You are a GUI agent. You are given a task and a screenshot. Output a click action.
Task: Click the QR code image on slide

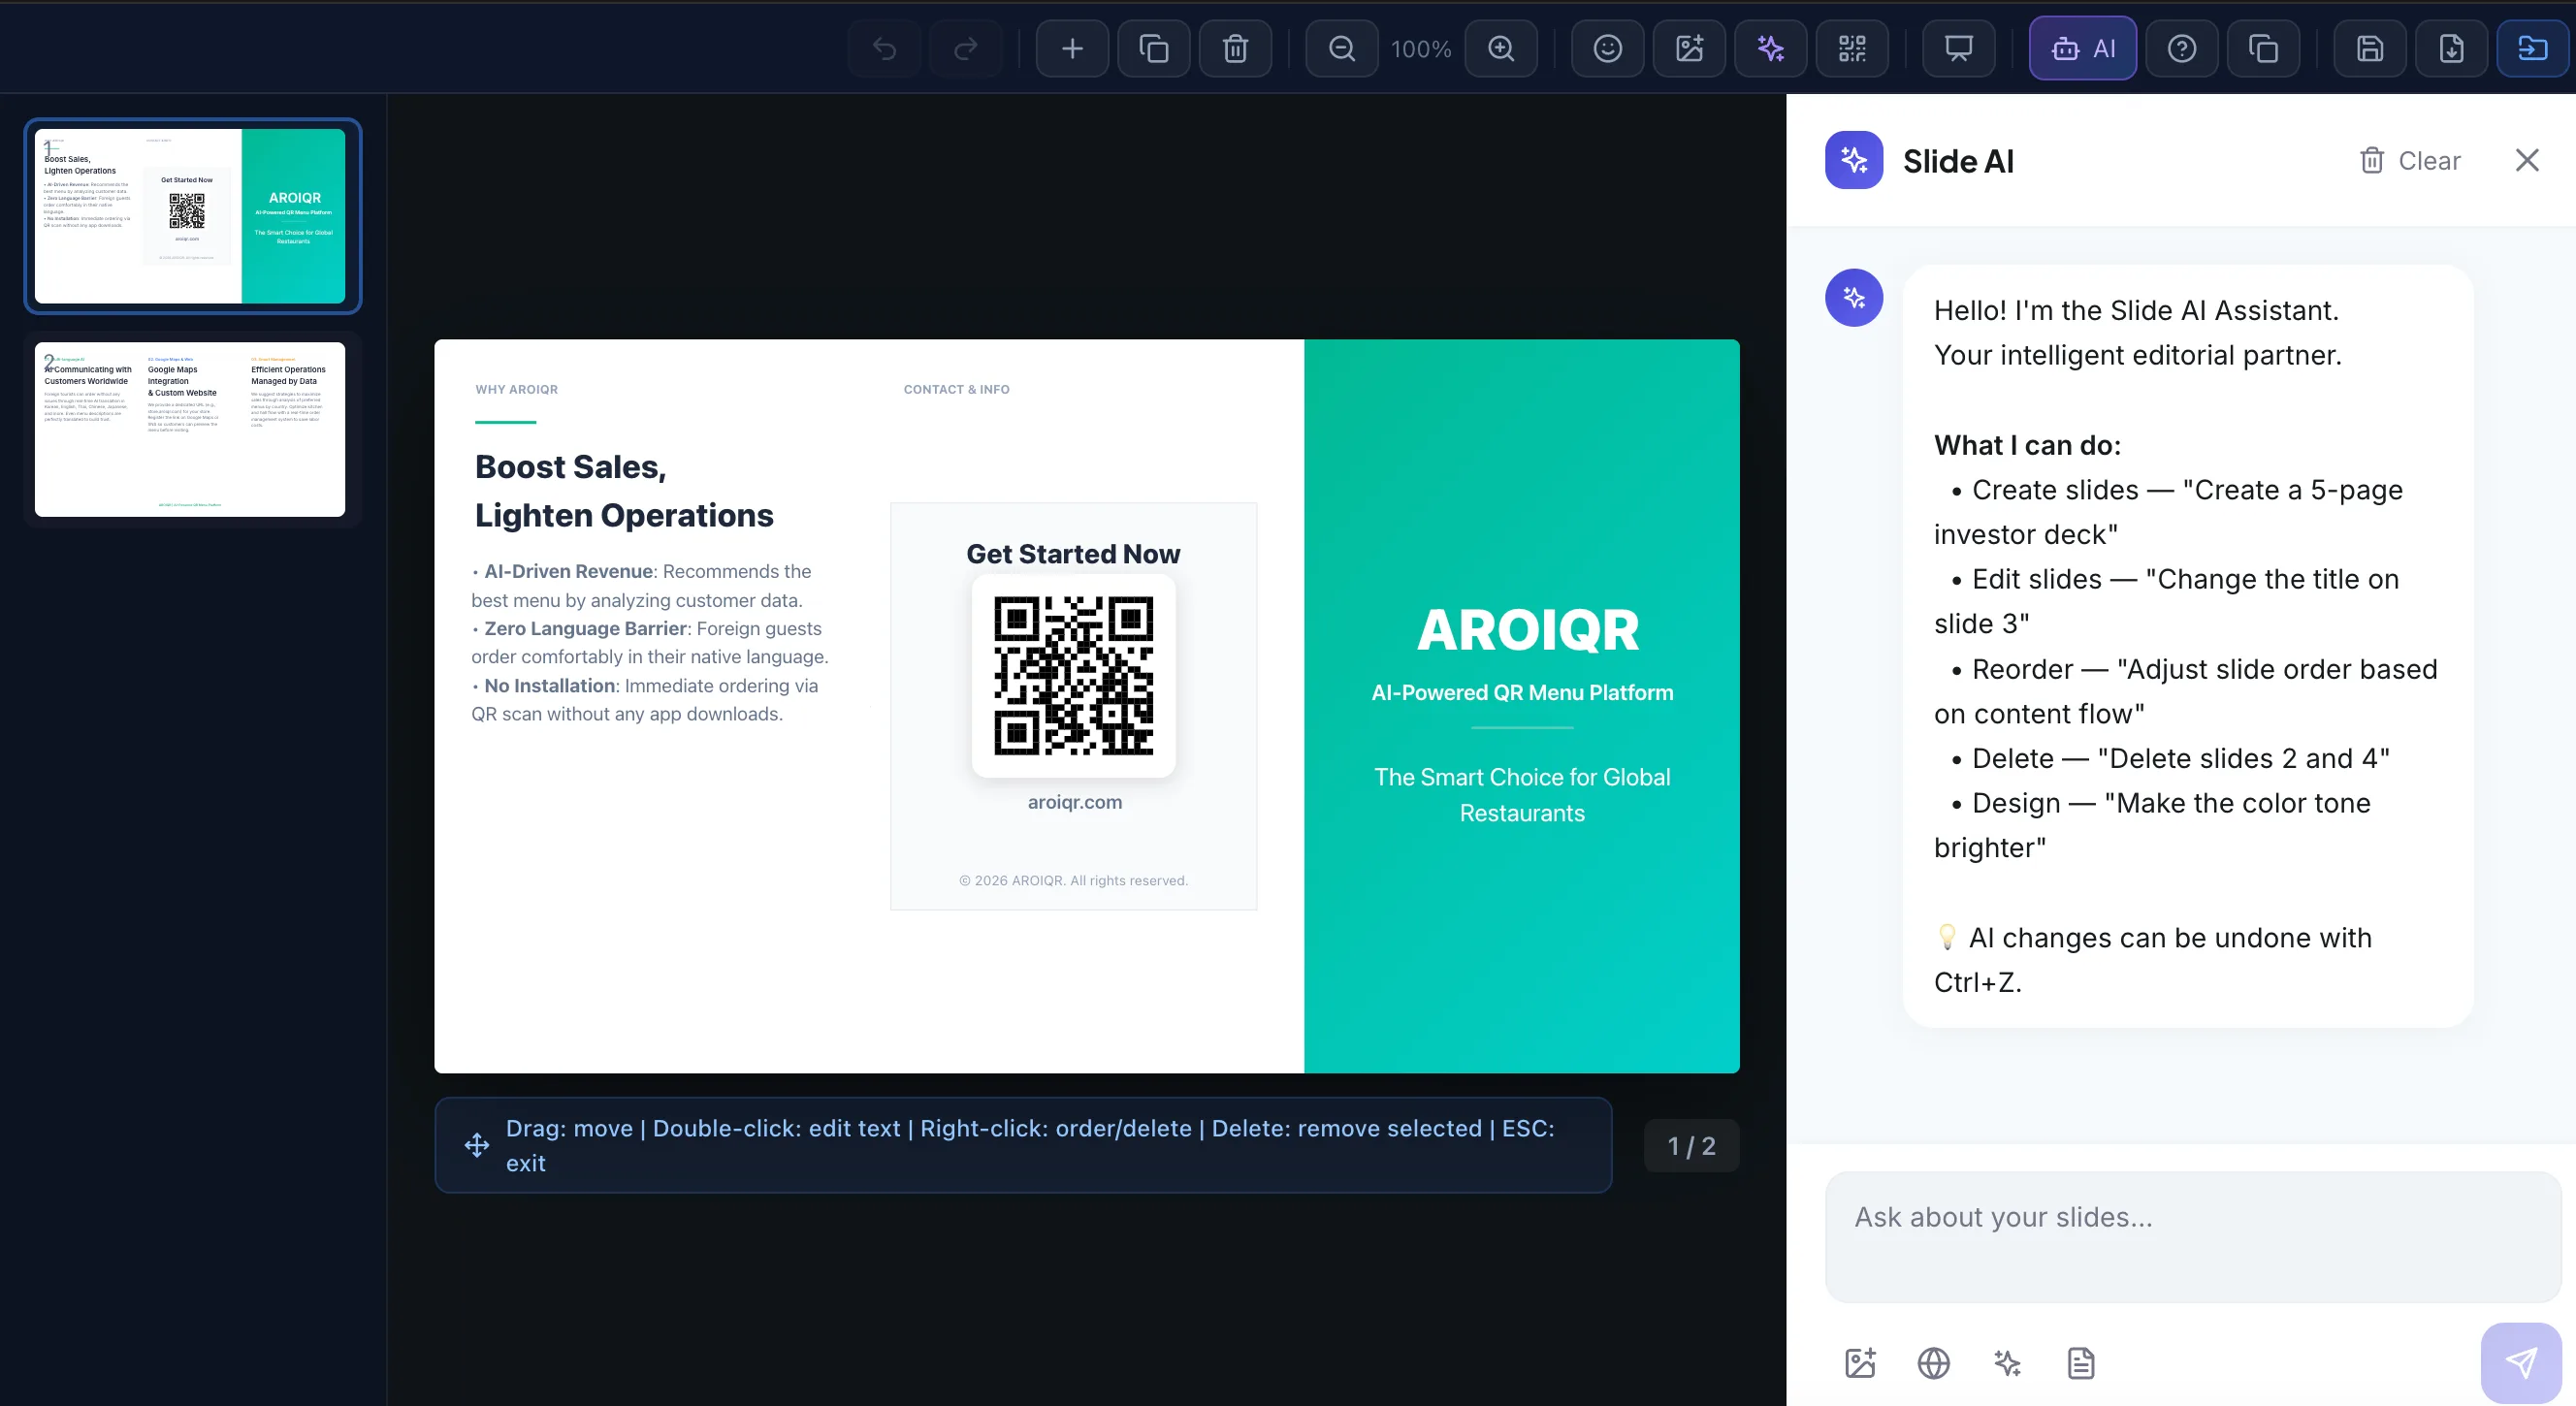pyautogui.click(x=1073, y=675)
